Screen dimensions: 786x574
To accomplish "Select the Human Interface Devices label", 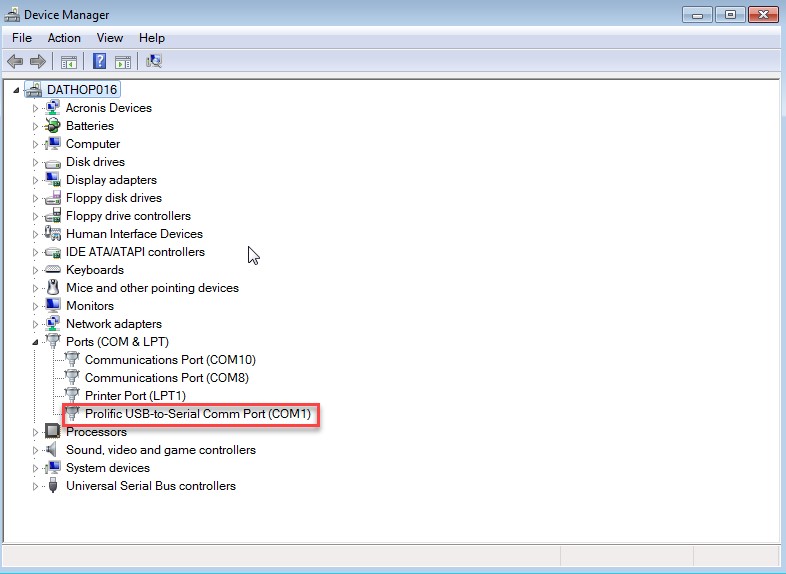I will pos(134,234).
